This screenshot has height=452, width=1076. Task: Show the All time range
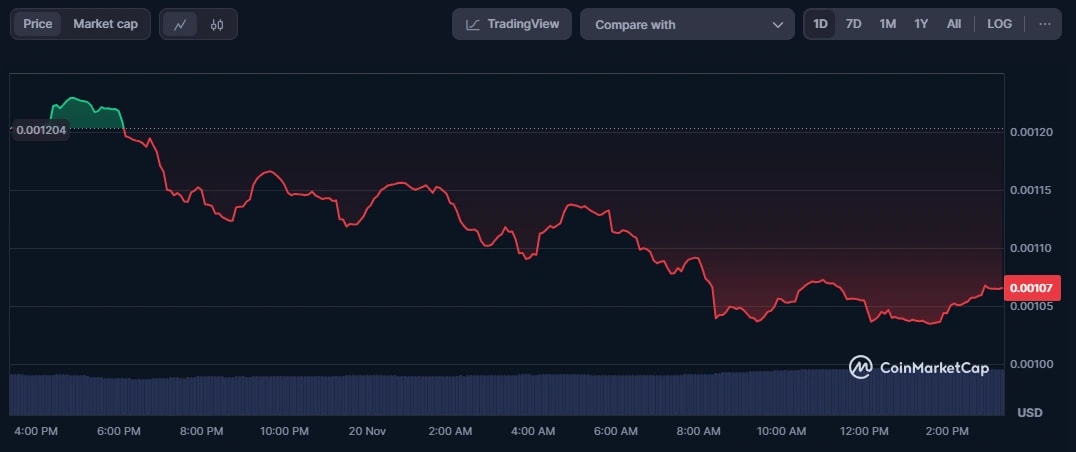tap(954, 24)
